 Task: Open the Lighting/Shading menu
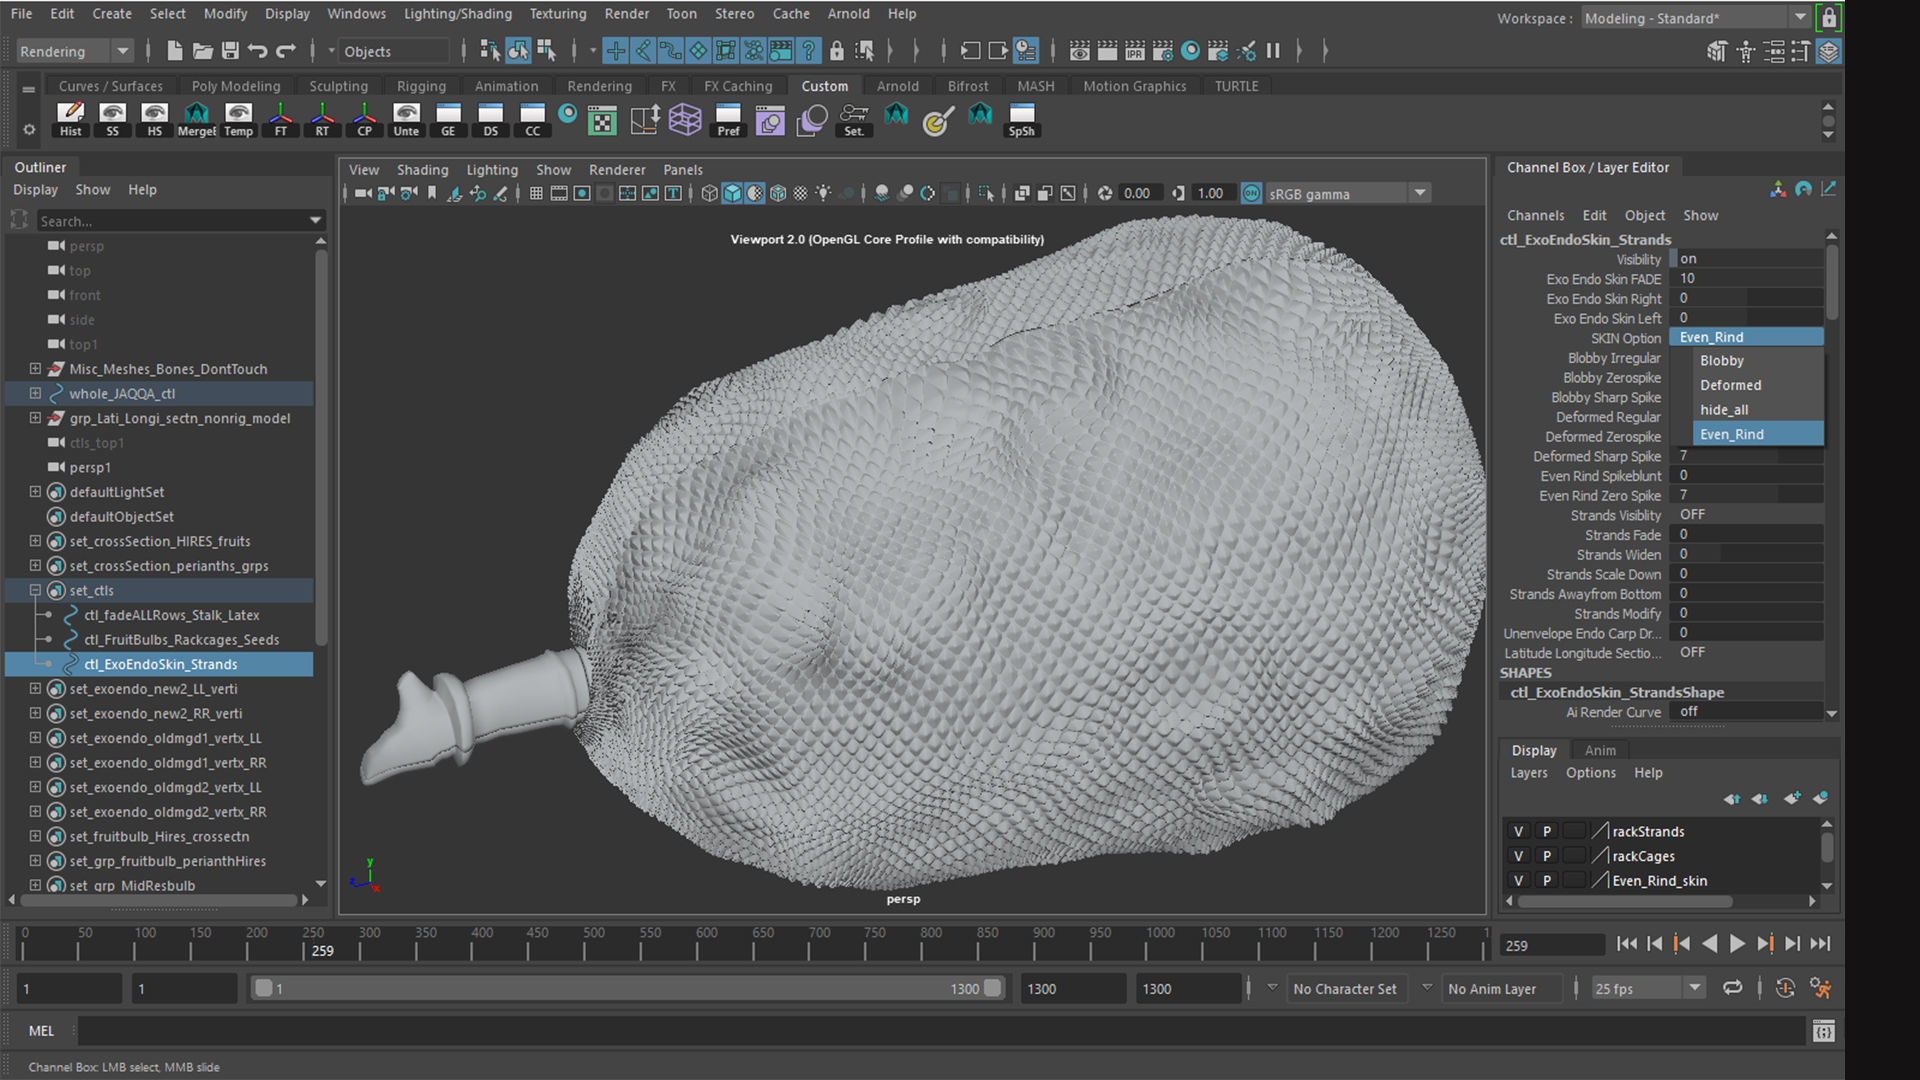458,14
